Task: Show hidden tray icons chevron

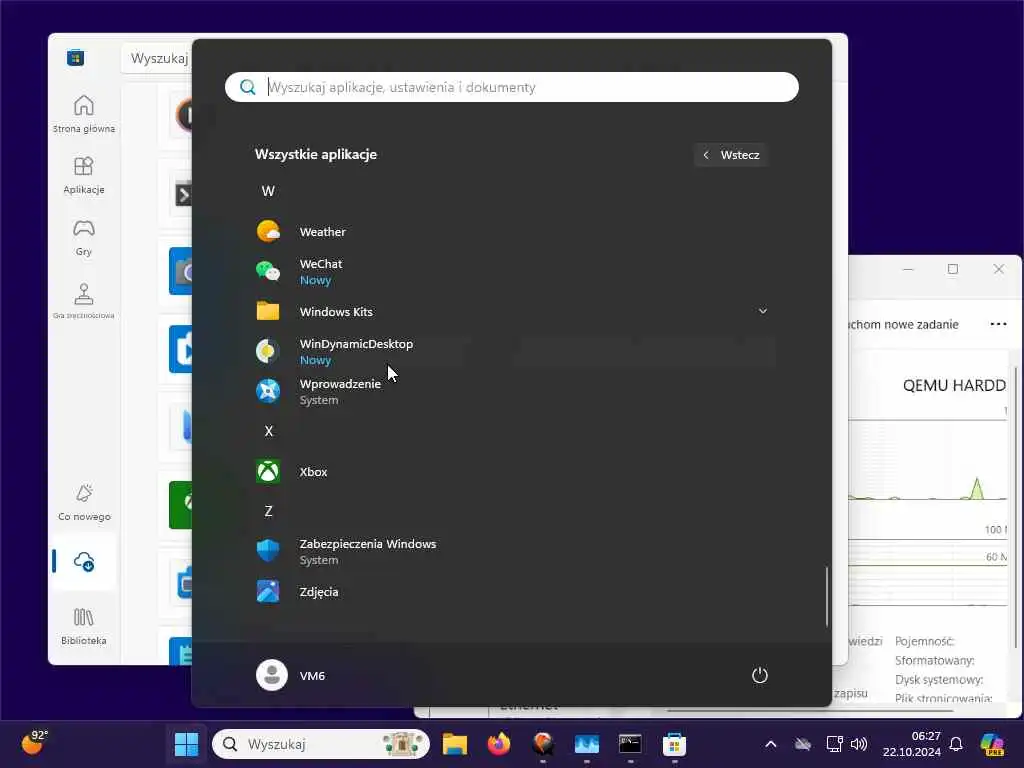Action: [x=771, y=744]
